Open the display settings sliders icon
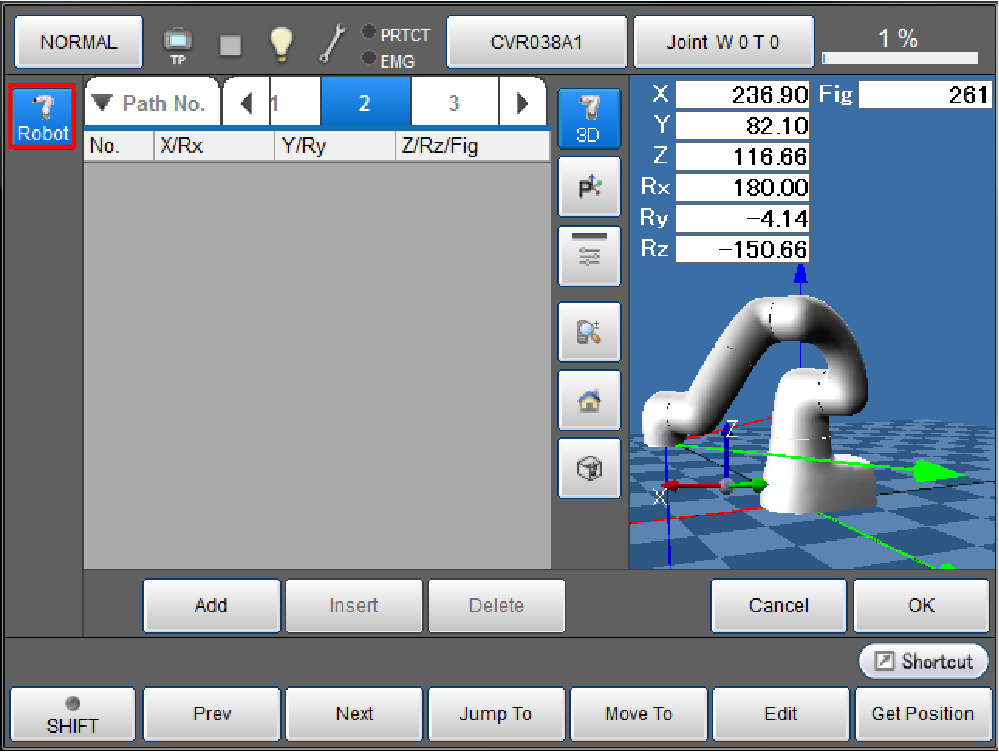999x752 pixels. [x=589, y=256]
